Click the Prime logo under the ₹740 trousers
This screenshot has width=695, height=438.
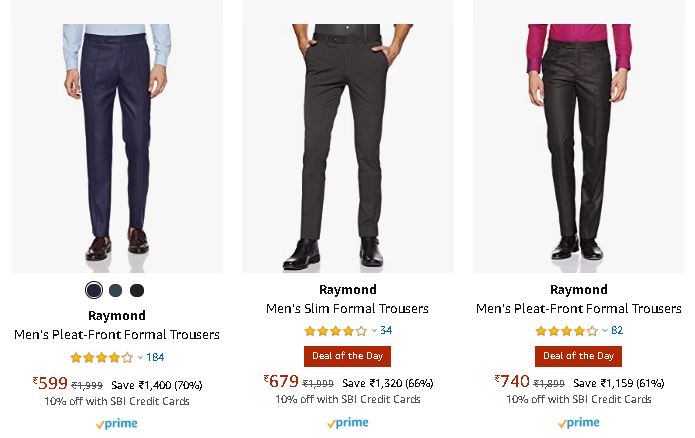pyautogui.click(x=578, y=423)
